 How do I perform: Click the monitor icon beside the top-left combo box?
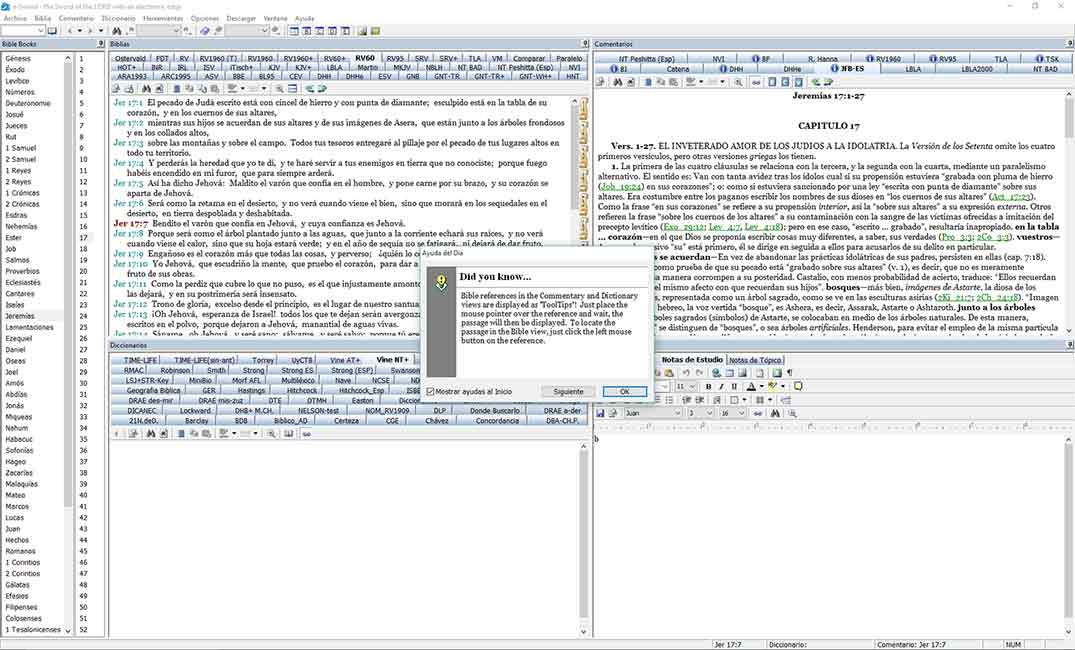[x=52, y=31]
